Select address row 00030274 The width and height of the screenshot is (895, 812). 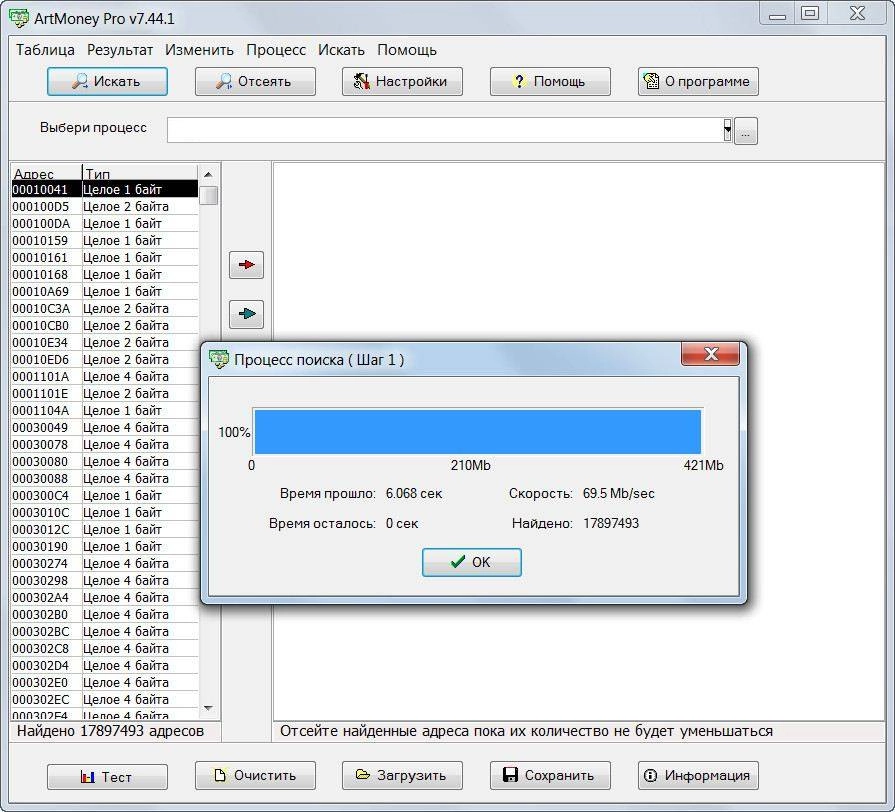105,564
